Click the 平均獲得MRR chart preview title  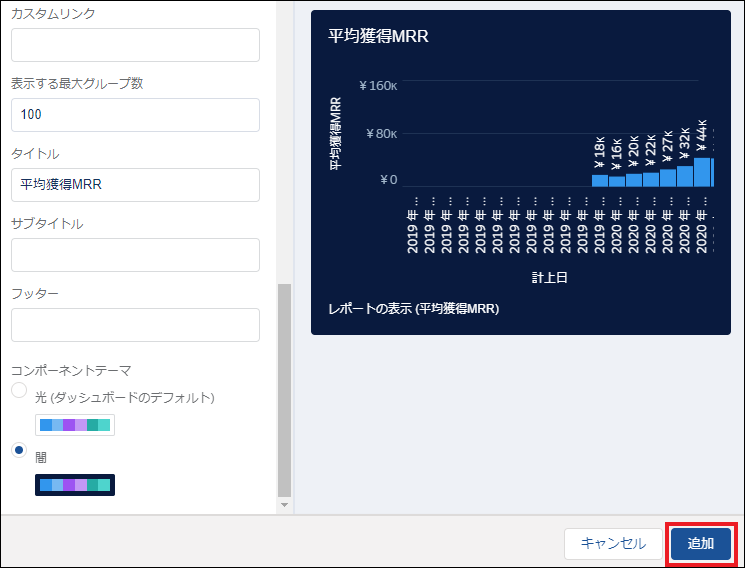point(378,36)
